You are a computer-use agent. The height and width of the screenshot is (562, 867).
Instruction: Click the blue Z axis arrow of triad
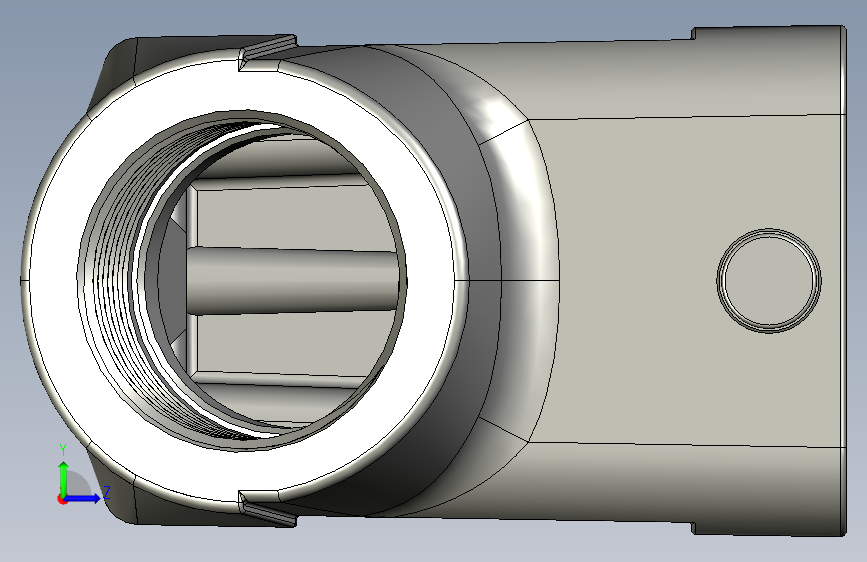click(84, 498)
